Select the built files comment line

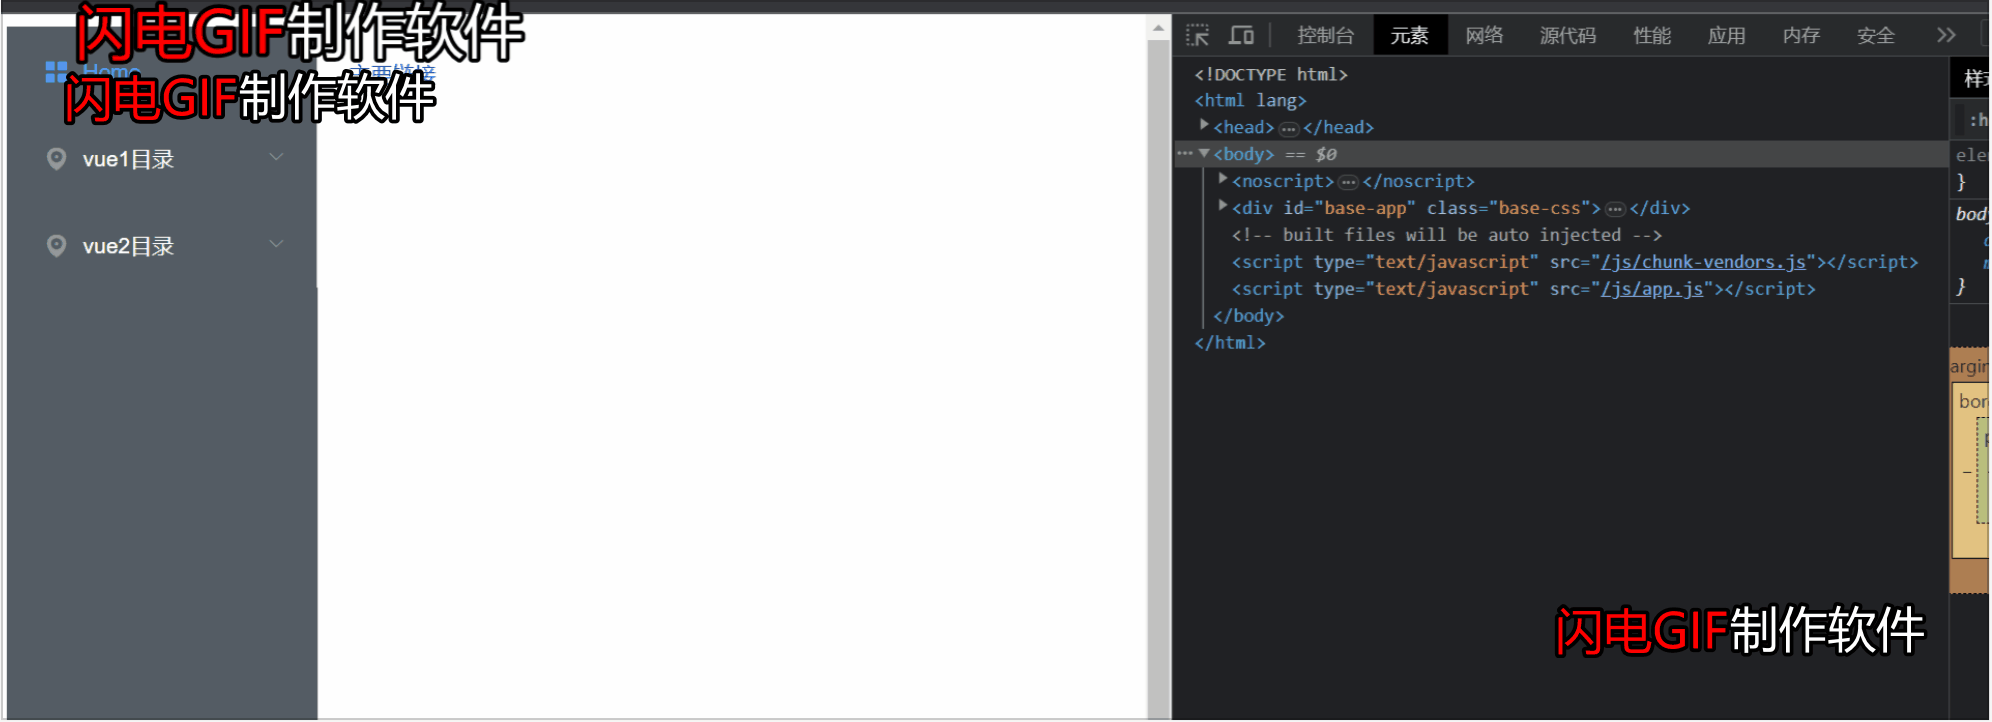[x=1446, y=235]
